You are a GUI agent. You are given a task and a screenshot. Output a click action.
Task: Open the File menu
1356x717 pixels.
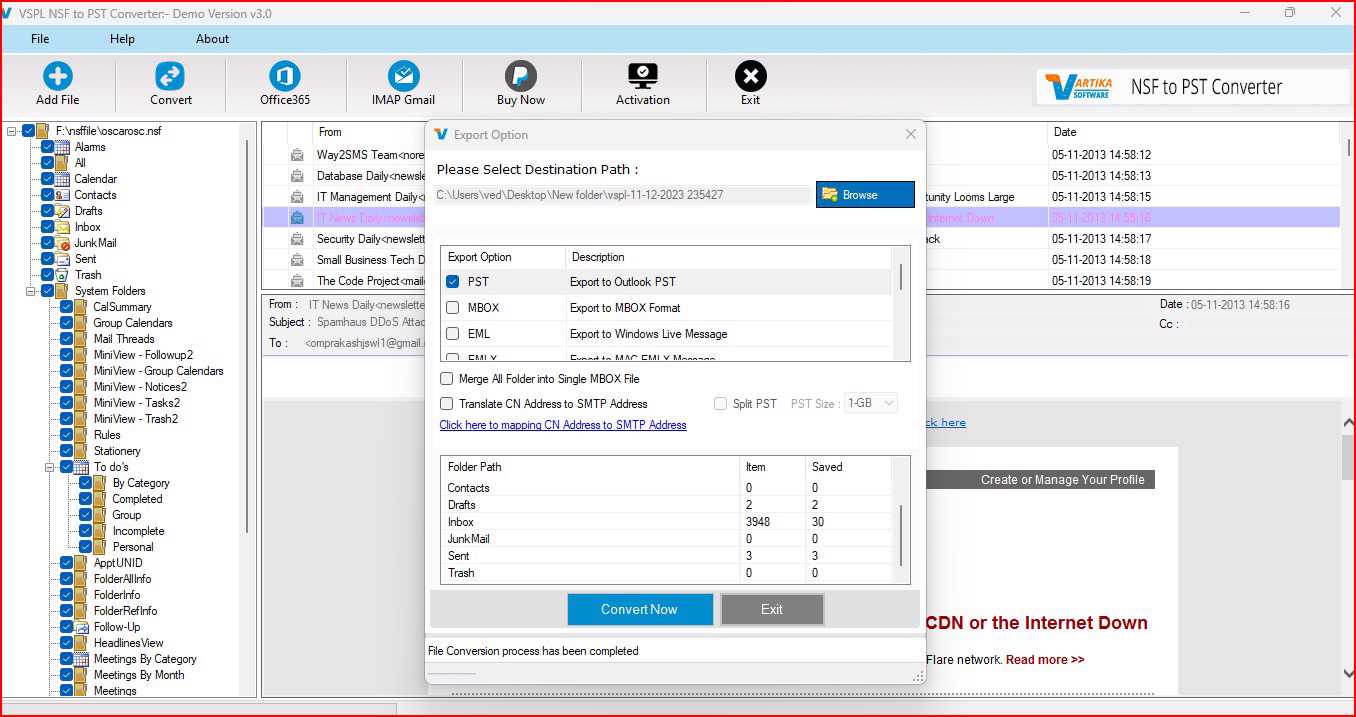[x=40, y=39]
